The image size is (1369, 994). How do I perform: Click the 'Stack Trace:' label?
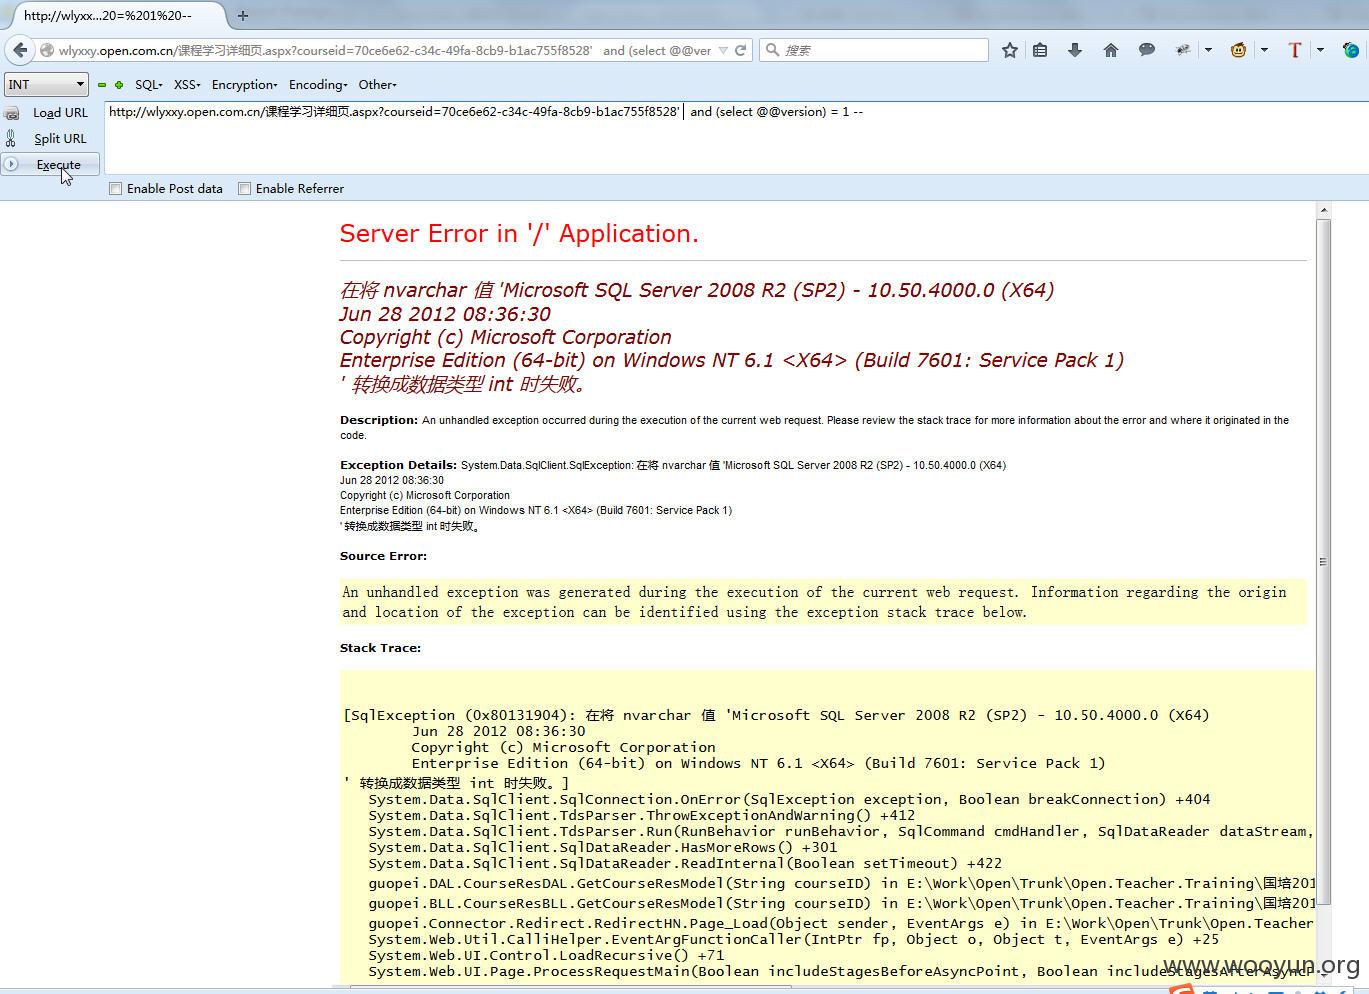tap(380, 648)
